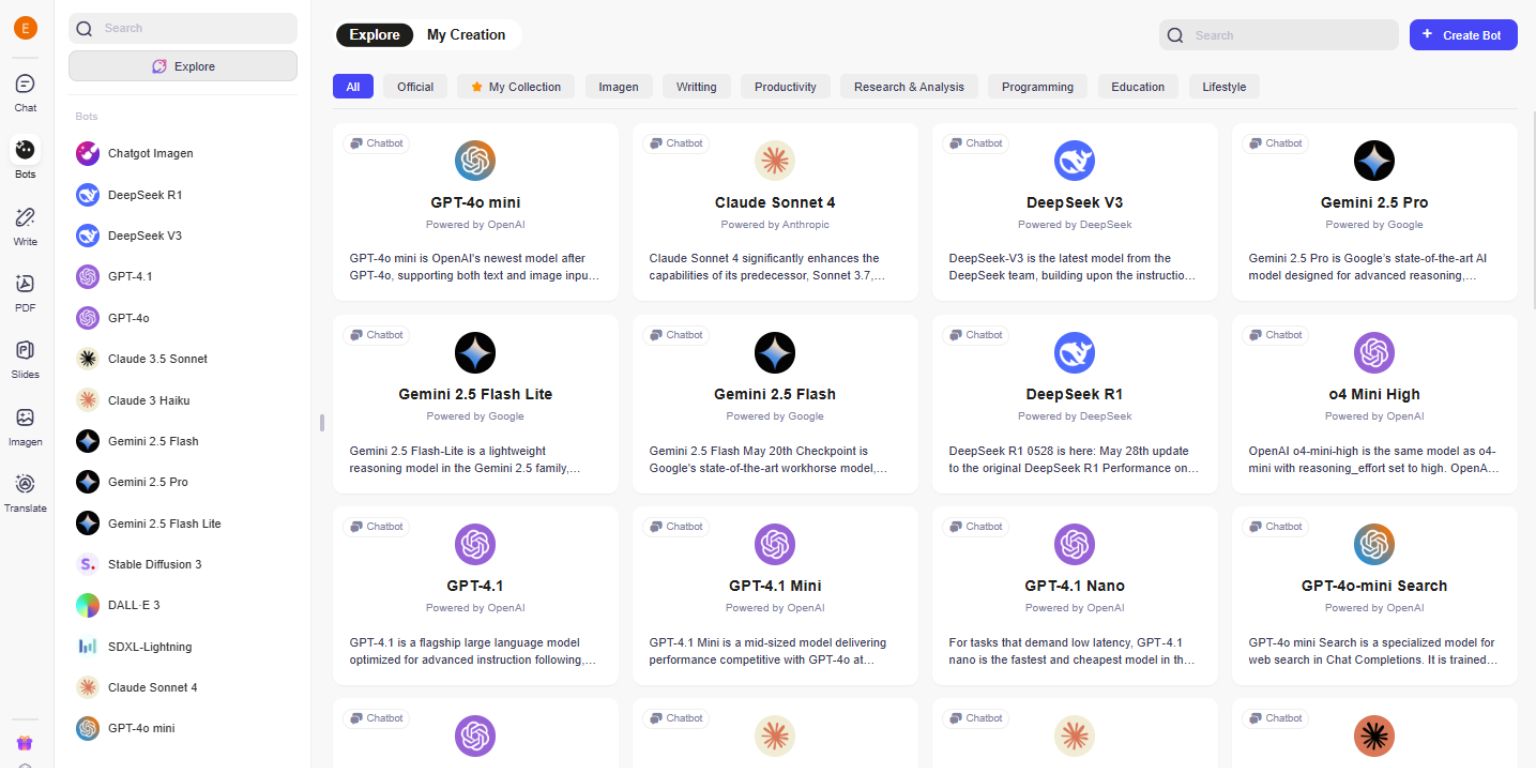The width and height of the screenshot is (1536, 768).
Task: Select DALL·E 3 in bots list
Action: [183, 605]
